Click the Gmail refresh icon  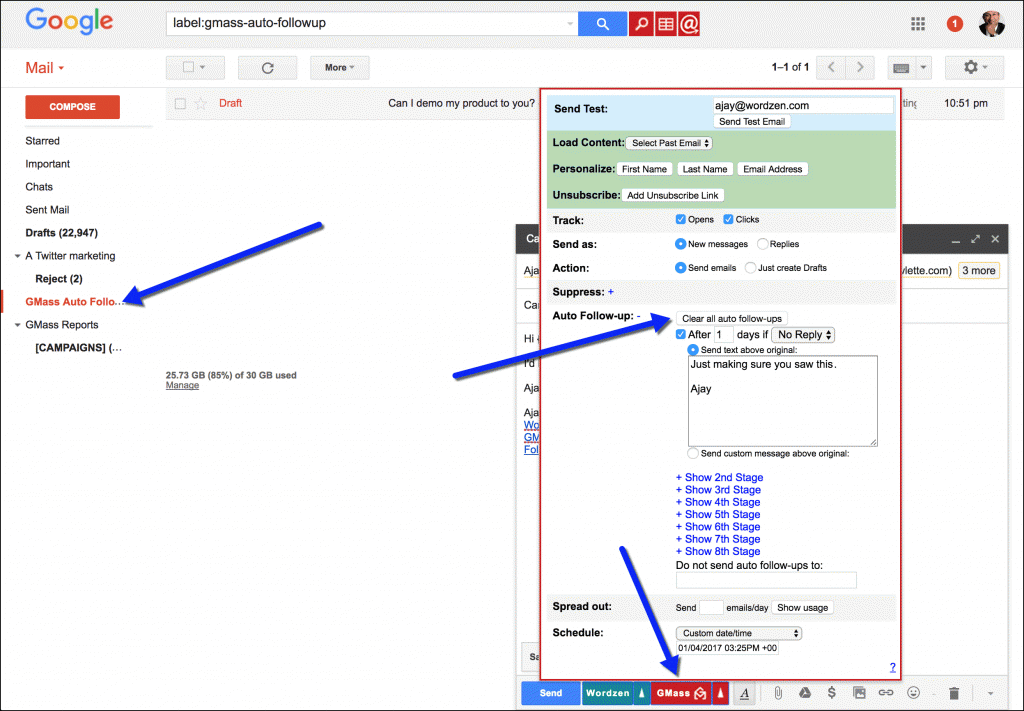267,68
